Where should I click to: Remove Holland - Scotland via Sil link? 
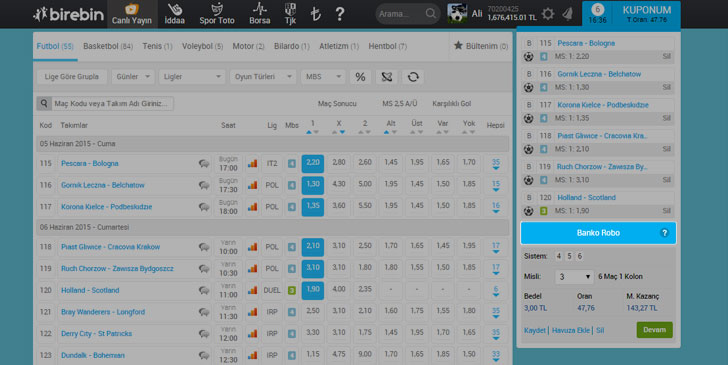coord(666,211)
